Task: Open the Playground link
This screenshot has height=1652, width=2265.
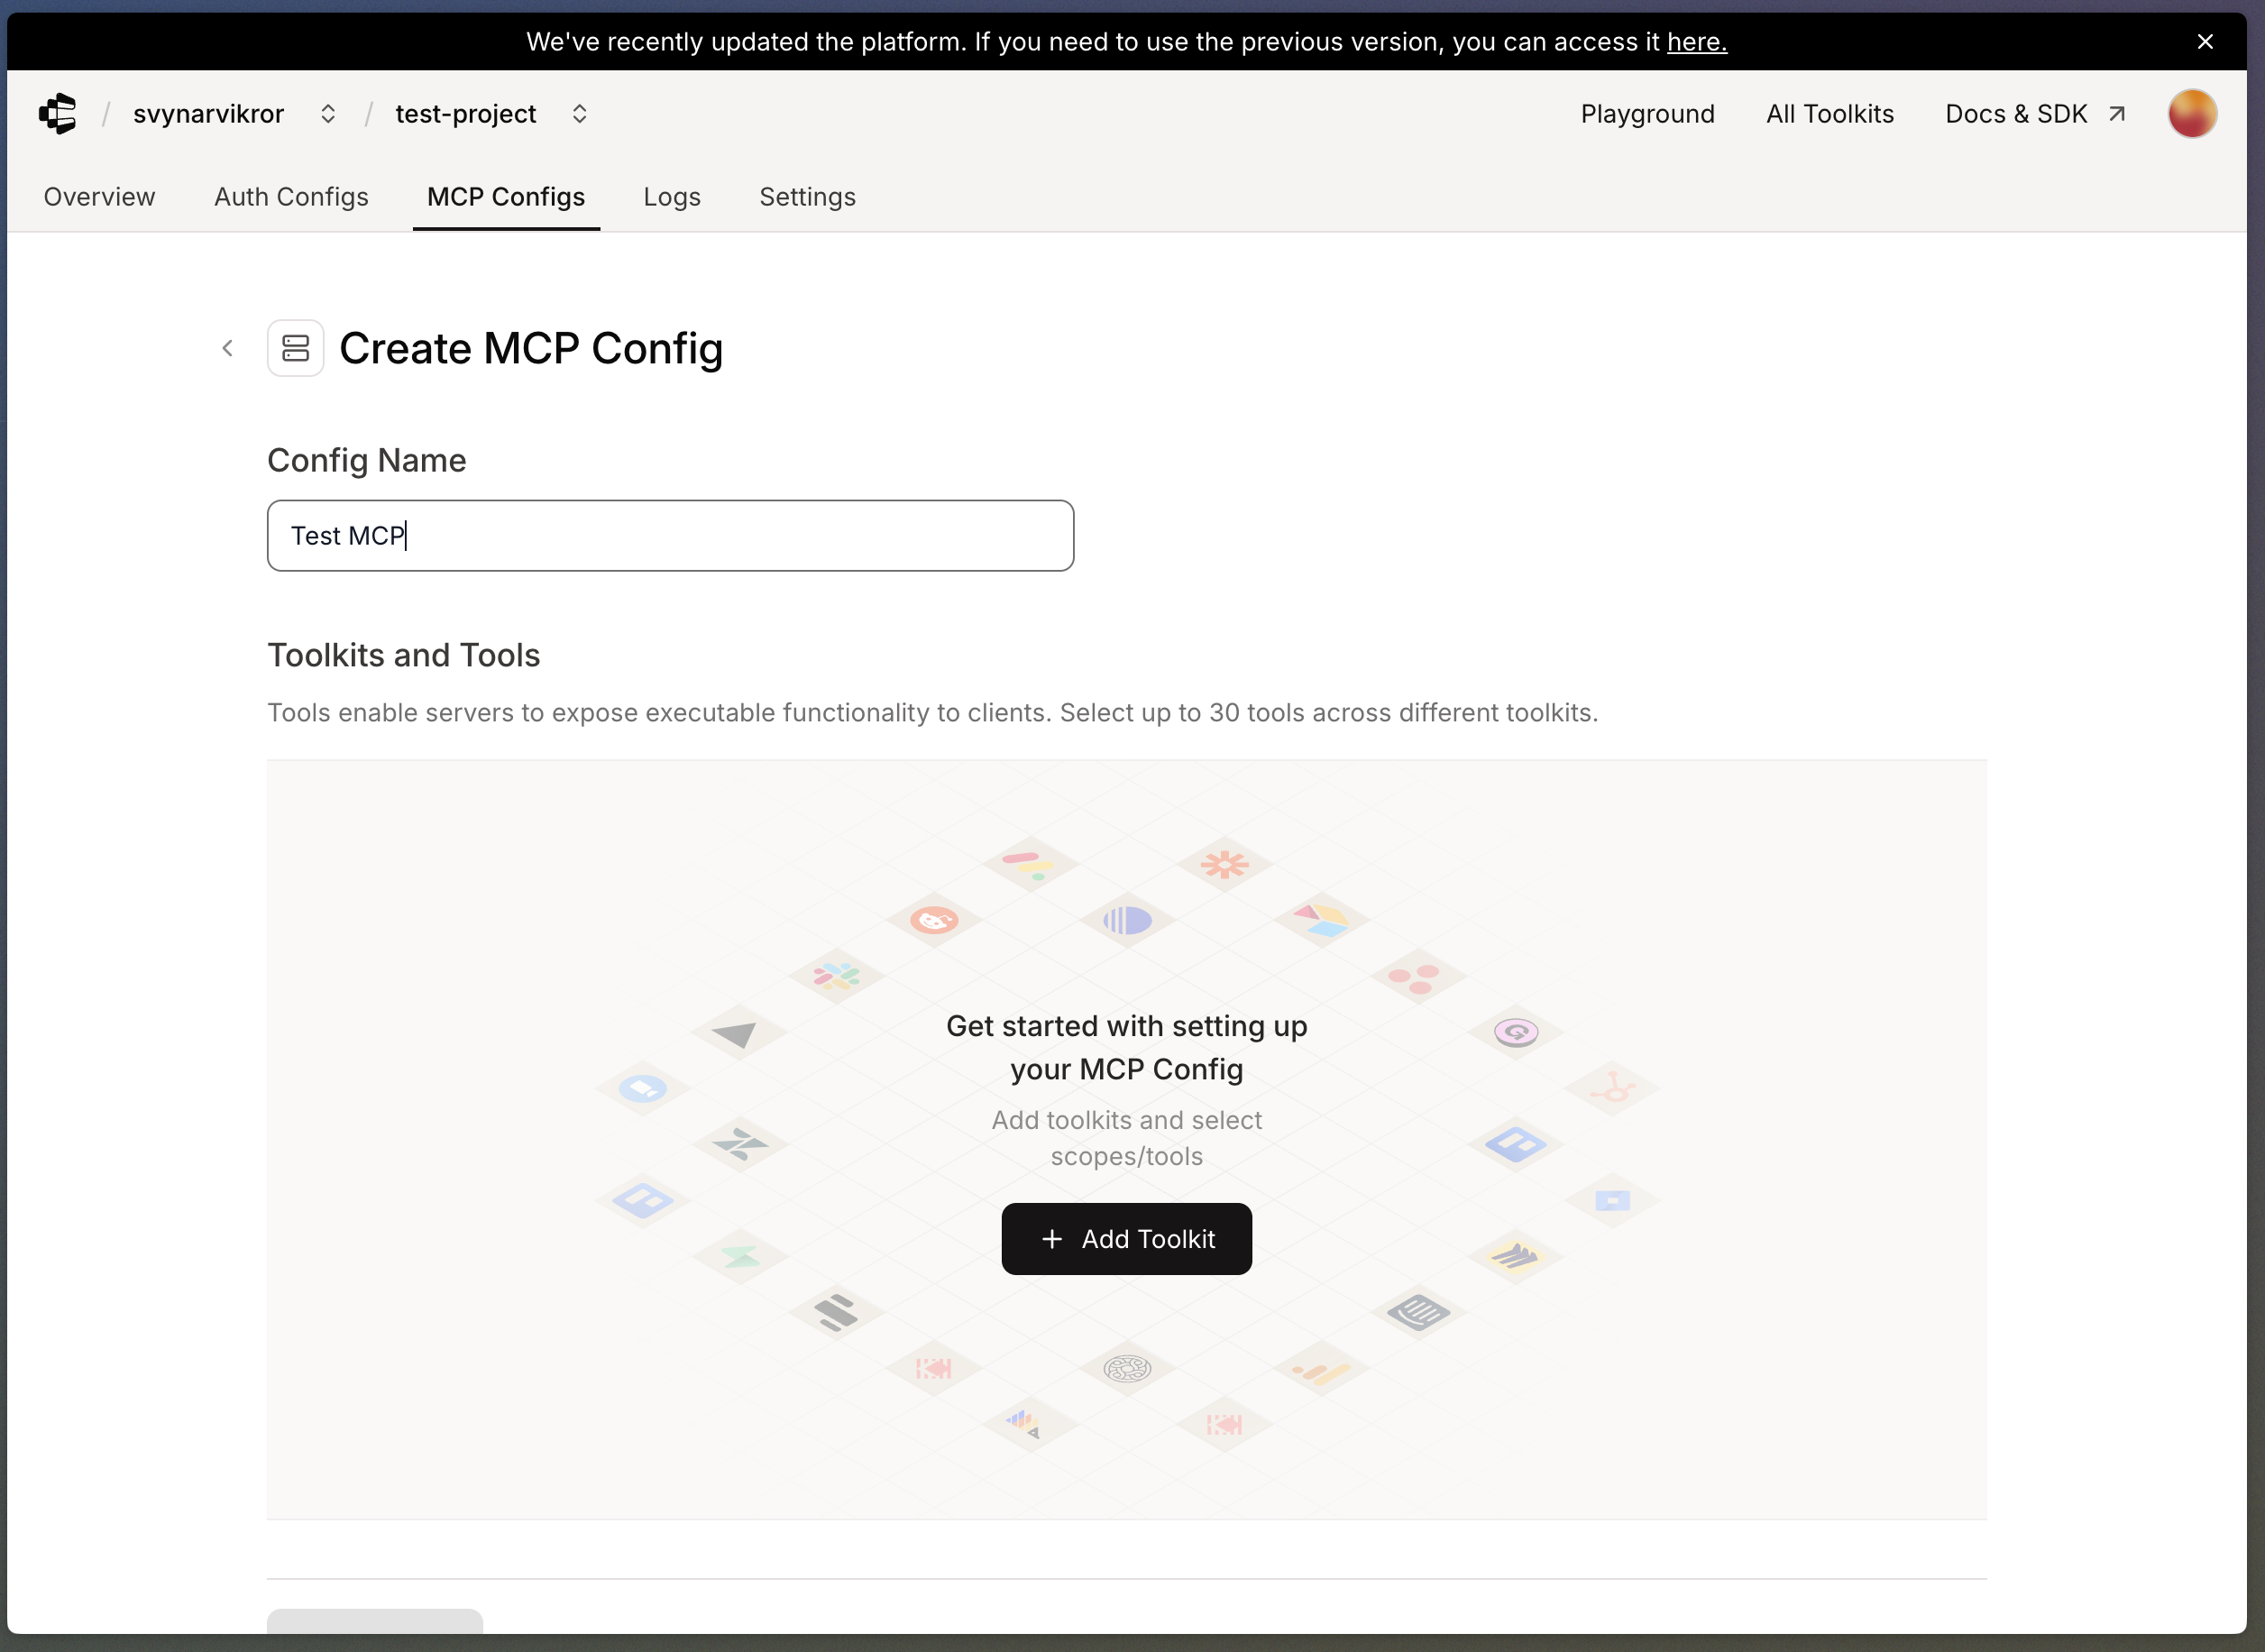Action: [1647, 114]
